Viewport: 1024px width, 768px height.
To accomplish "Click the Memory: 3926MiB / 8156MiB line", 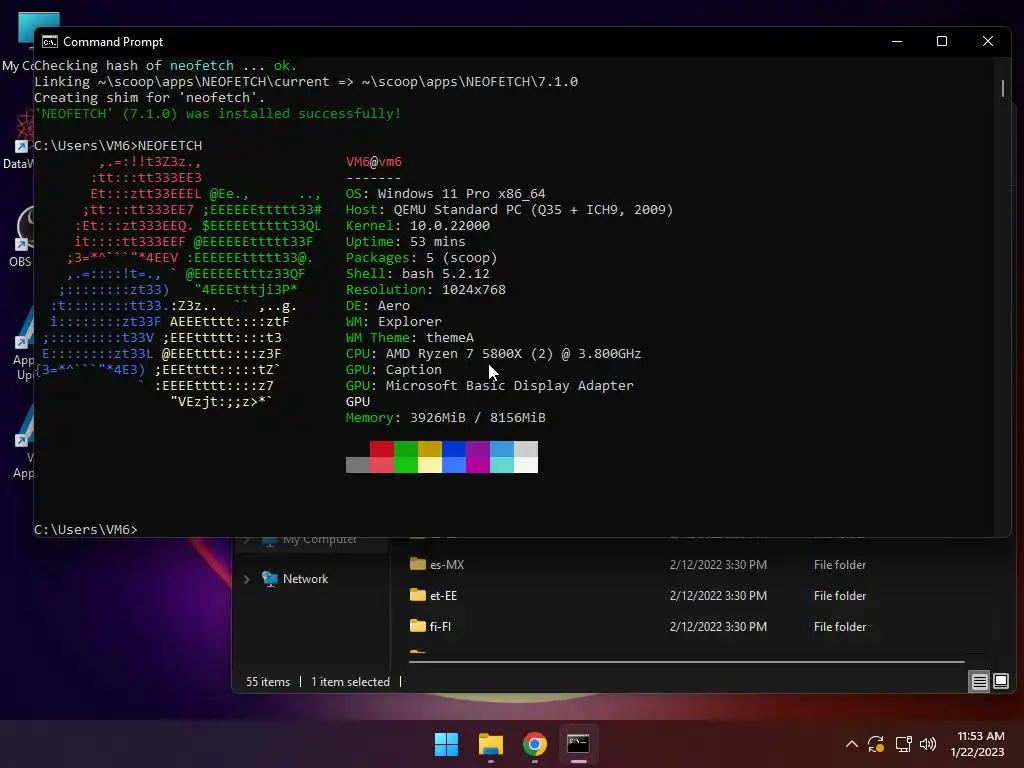I will (x=445, y=418).
